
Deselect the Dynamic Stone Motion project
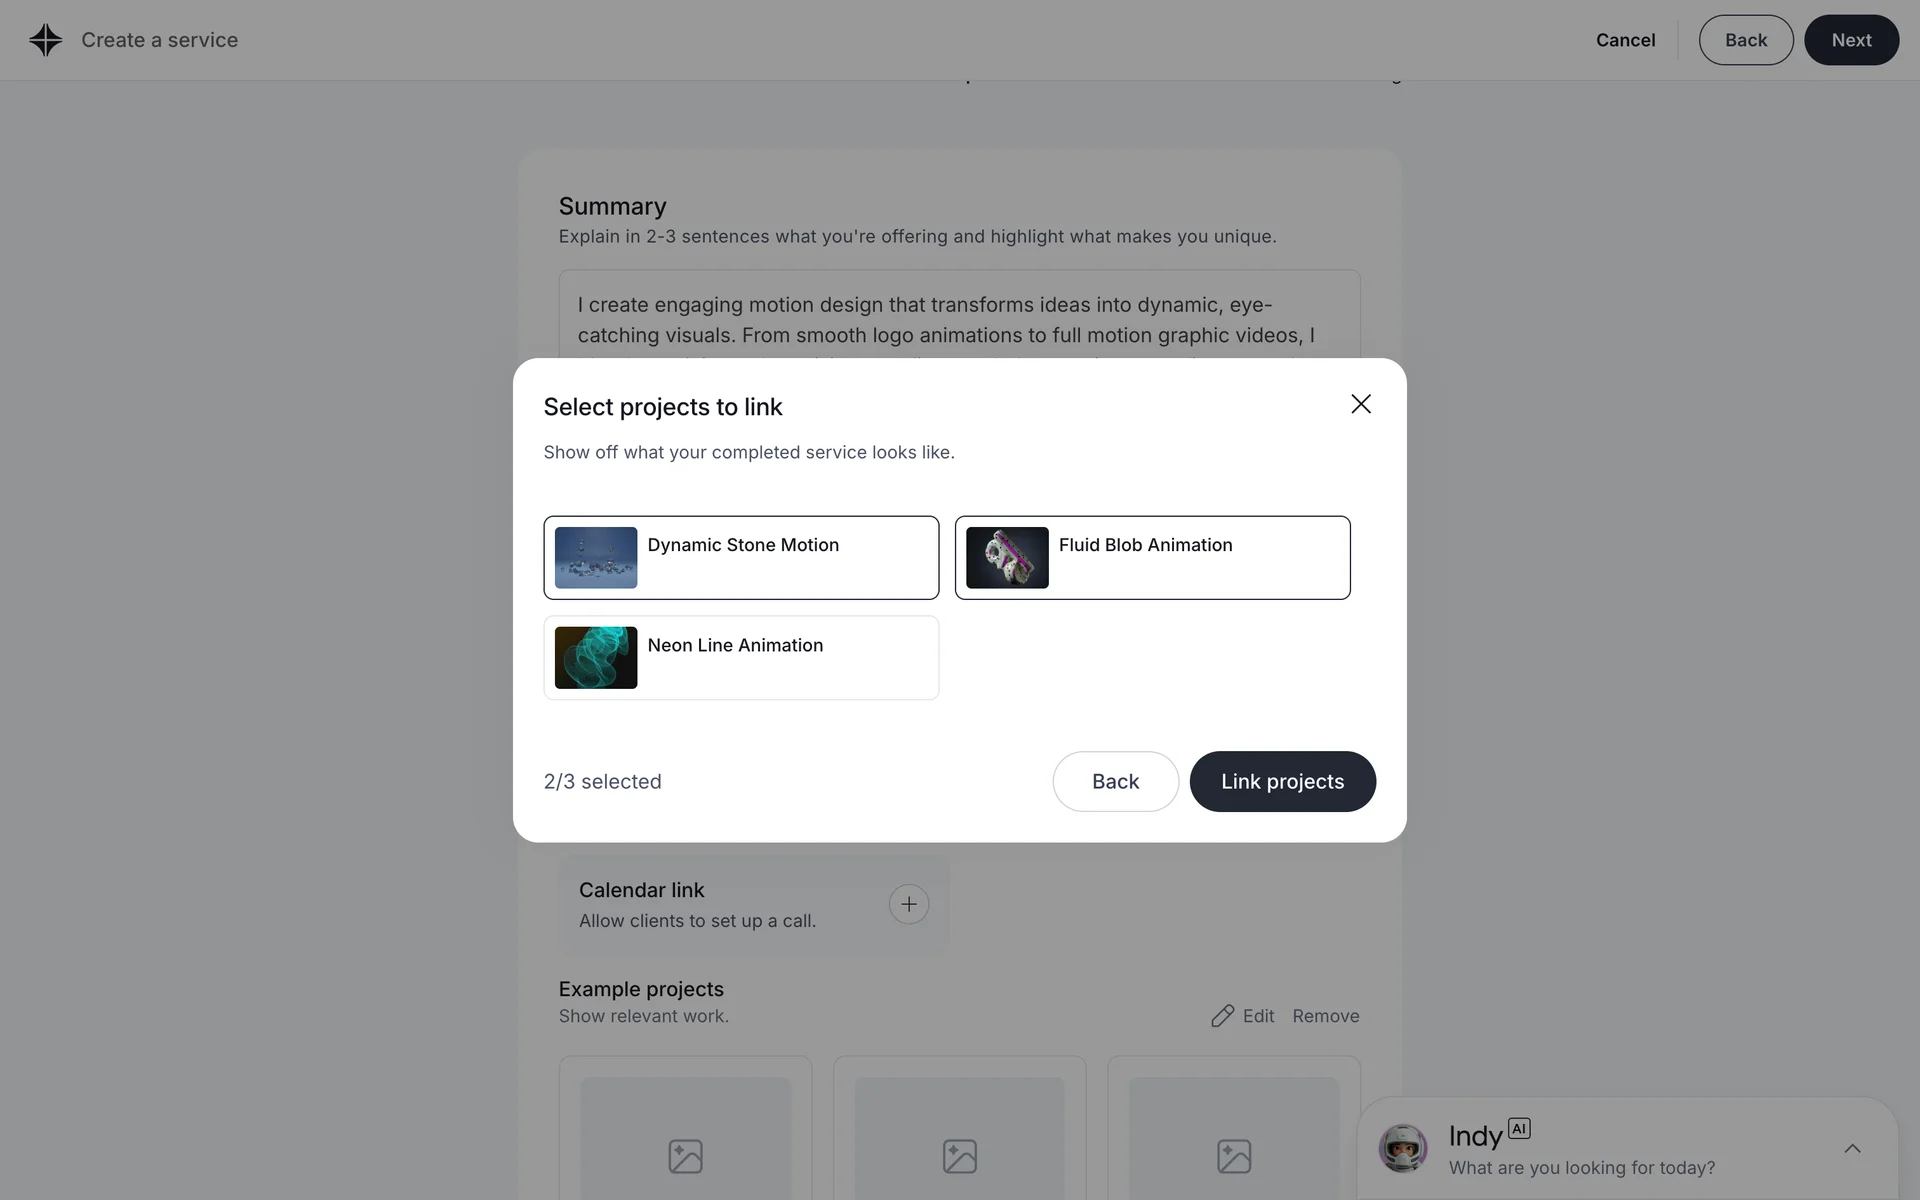pyautogui.click(x=741, y=558)
